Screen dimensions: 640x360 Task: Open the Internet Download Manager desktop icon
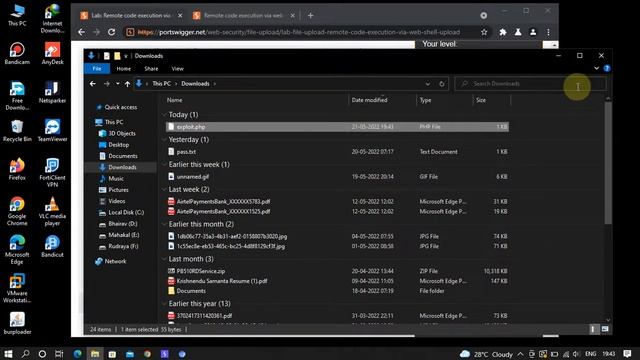[x=52, y=18]
